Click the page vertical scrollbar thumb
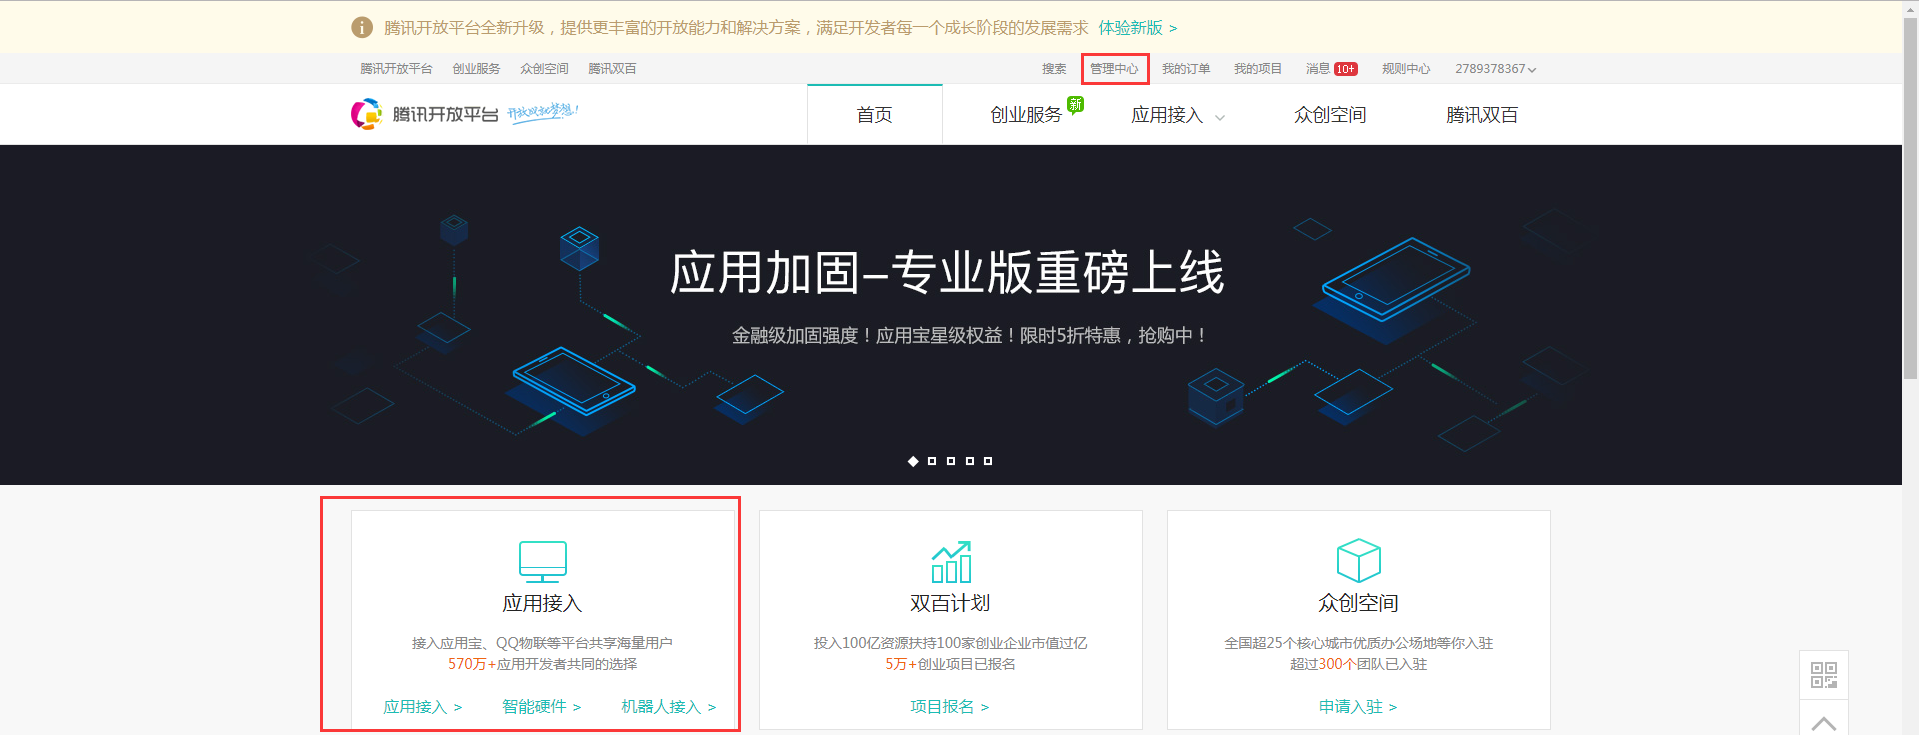1919x735 pixels. coord(1910,200)
